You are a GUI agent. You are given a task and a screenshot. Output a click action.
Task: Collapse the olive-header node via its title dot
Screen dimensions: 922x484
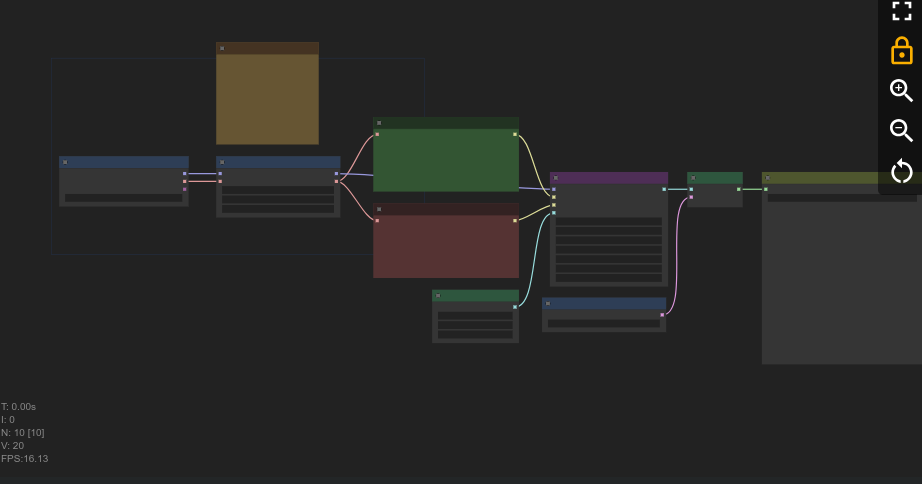[767, 178]
